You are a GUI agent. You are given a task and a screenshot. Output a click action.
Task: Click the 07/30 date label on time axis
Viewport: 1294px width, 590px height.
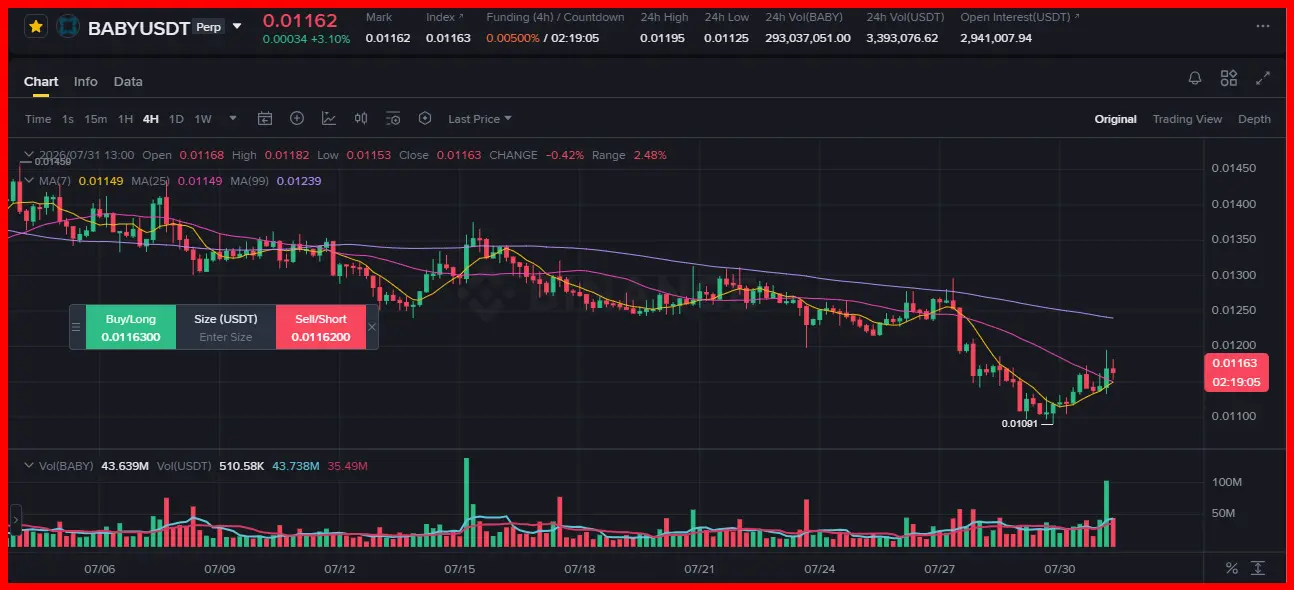pyautogui.click(x=1059, y=568)
